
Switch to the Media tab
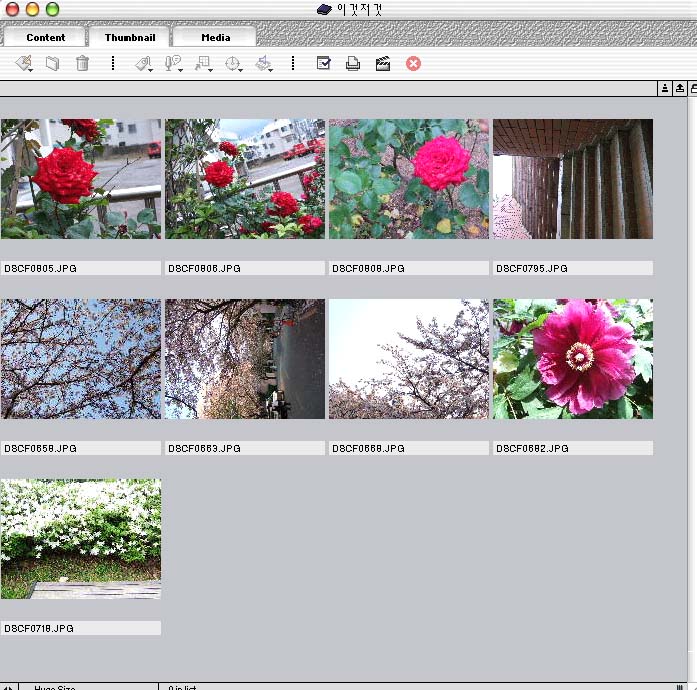click(x=215, y=37)
